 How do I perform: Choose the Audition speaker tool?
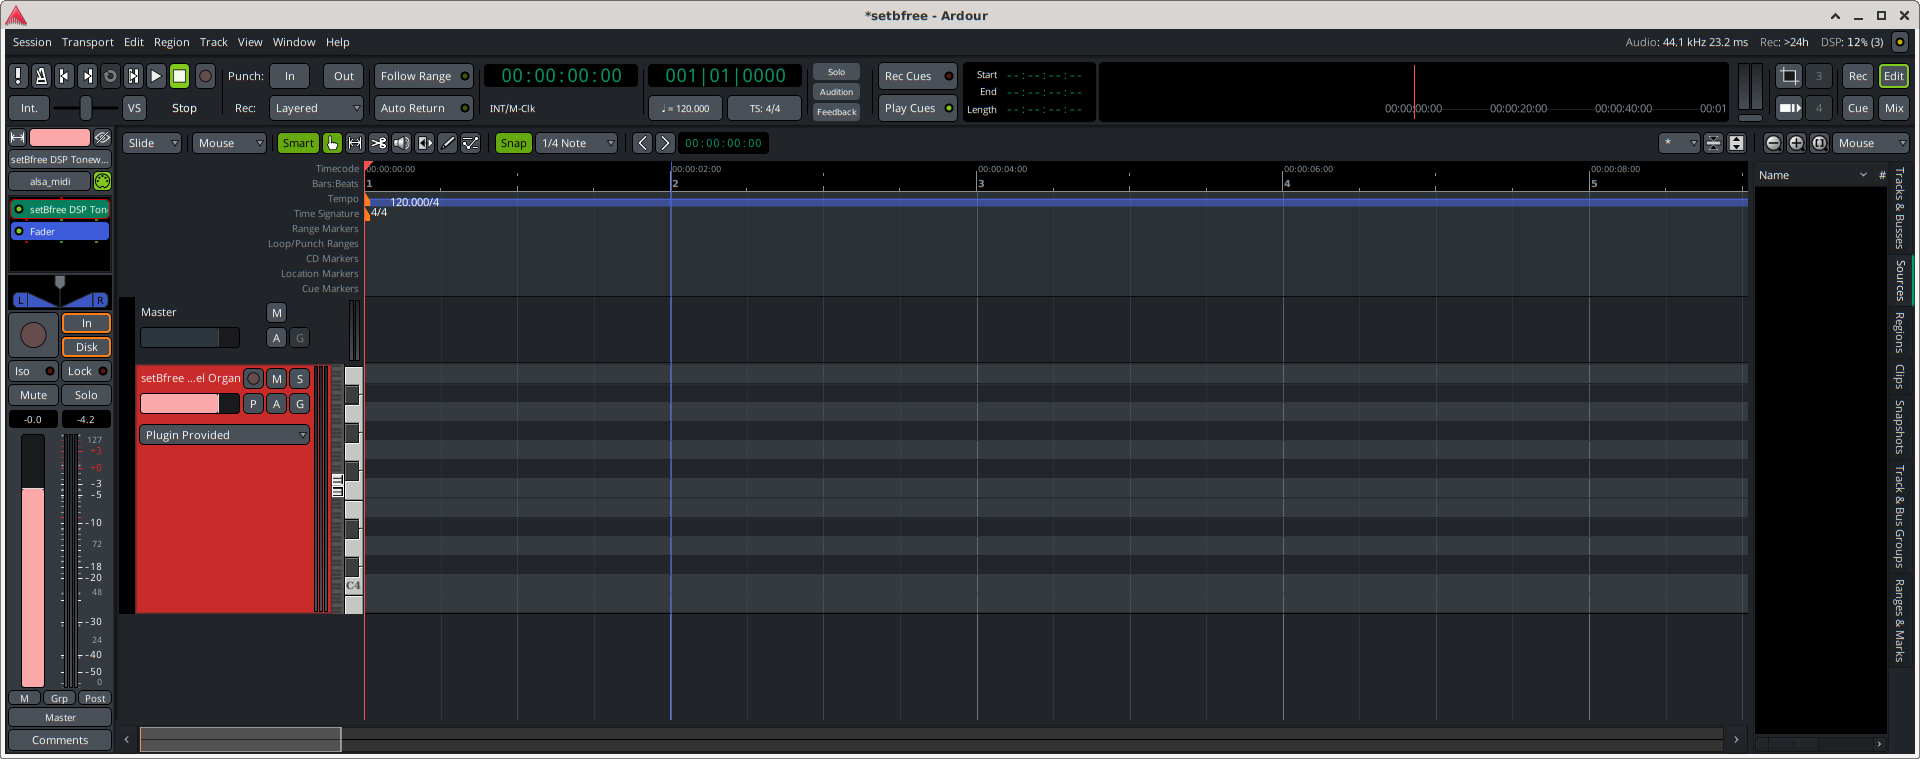pos(401,143)
